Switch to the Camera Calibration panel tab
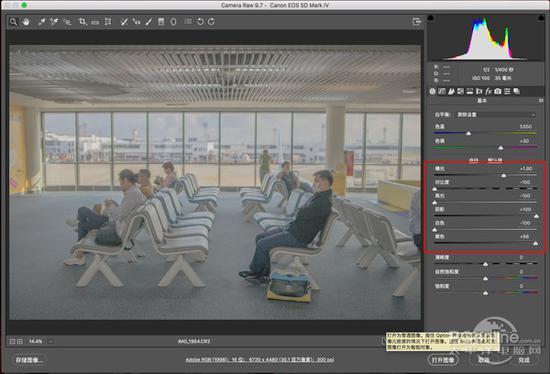 point(498,91)
